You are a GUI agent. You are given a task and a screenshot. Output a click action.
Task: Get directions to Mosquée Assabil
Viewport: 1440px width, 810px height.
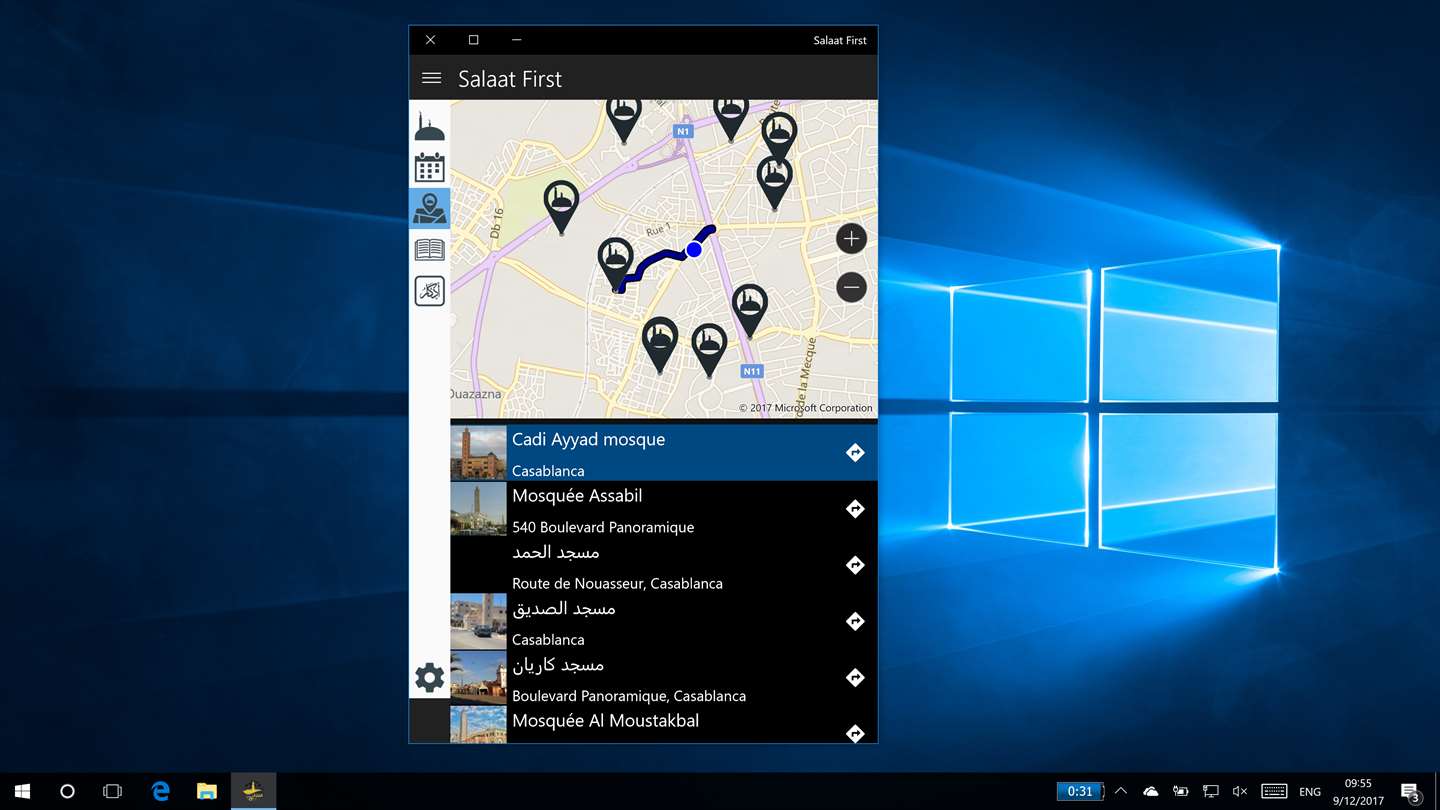coord(855,509)
